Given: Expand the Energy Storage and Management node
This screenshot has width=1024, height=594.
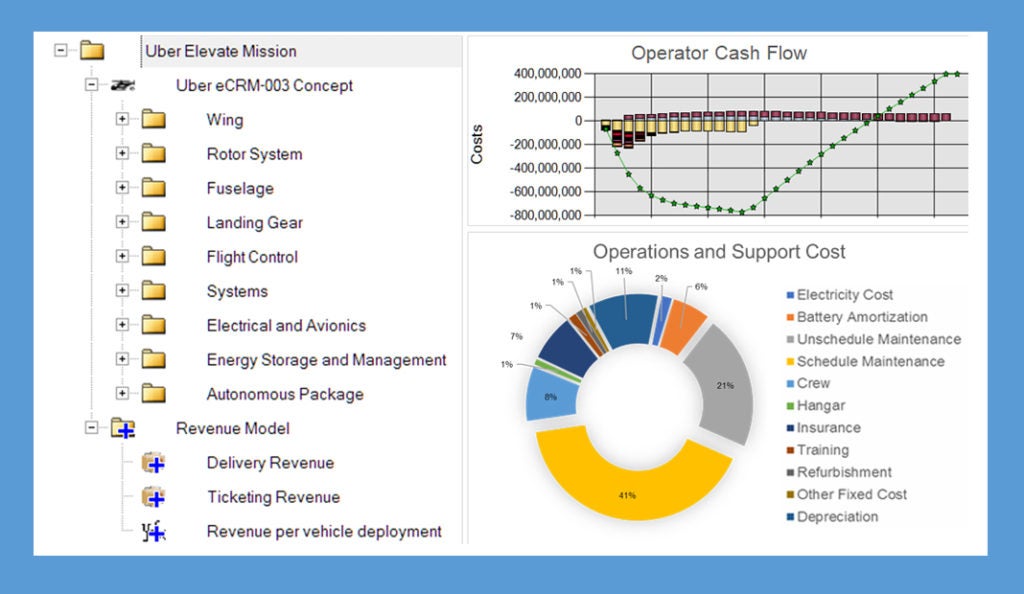Looking at the screenshot, I should click(122, 359).
